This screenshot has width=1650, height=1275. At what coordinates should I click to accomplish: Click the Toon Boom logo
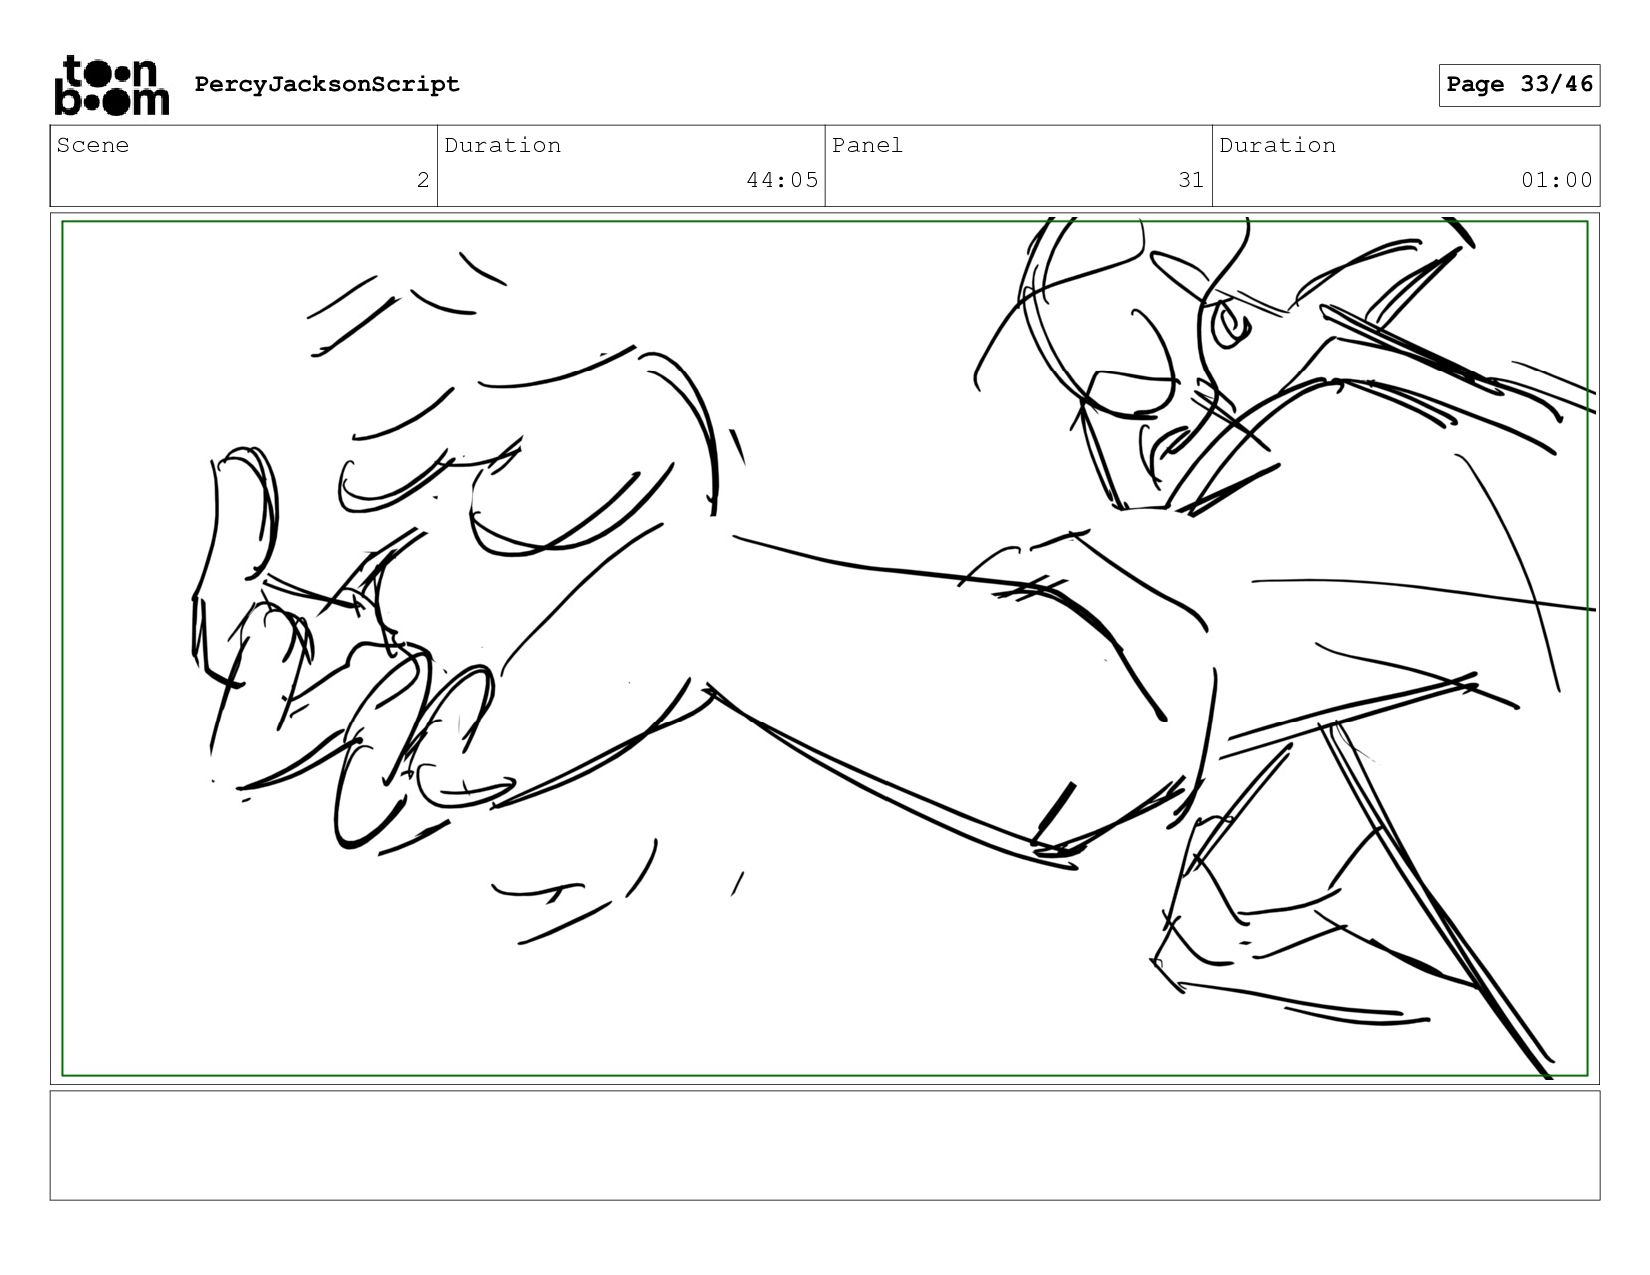[x=111, y=85]
